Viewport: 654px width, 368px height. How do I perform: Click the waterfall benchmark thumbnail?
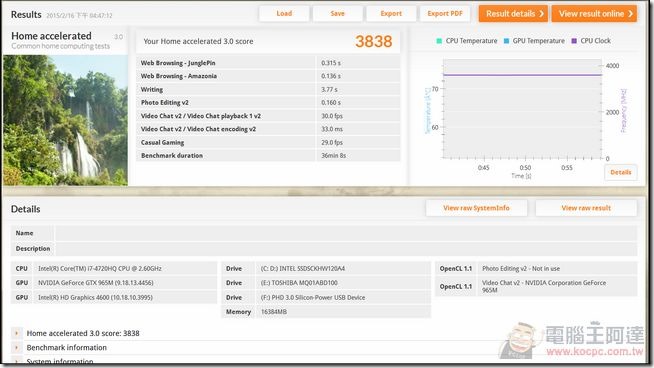(65, 120)
